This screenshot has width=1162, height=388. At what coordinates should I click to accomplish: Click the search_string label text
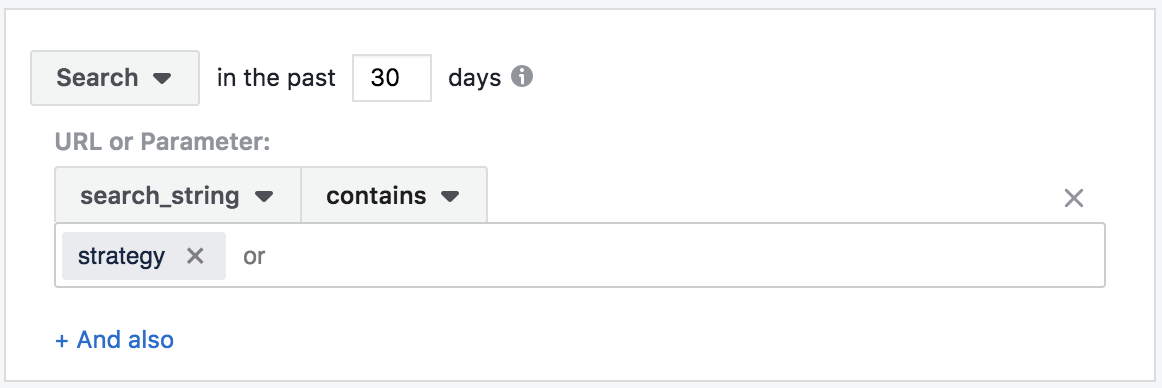pos(160,196)
